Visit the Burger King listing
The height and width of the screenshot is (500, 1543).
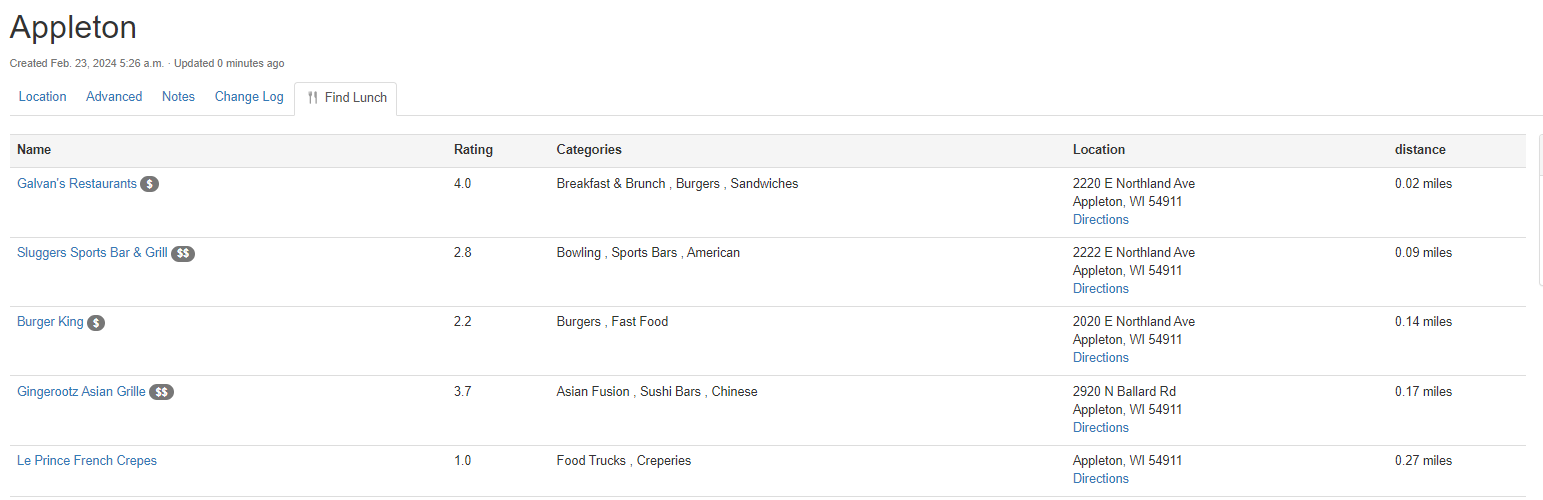[x=50, y=322]
